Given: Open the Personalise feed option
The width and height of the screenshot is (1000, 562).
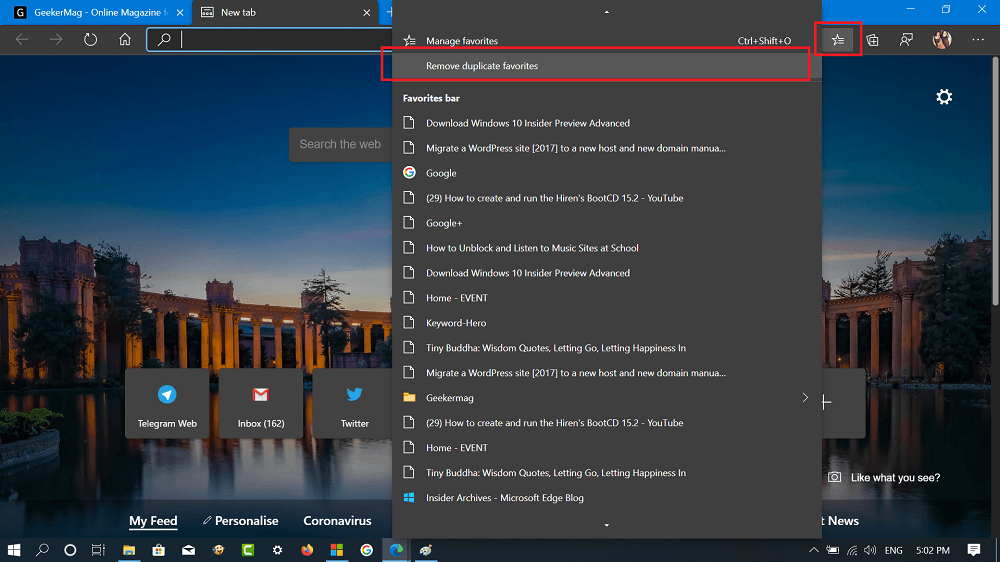Looking at the screenshot, I should [x=240, y=521].
